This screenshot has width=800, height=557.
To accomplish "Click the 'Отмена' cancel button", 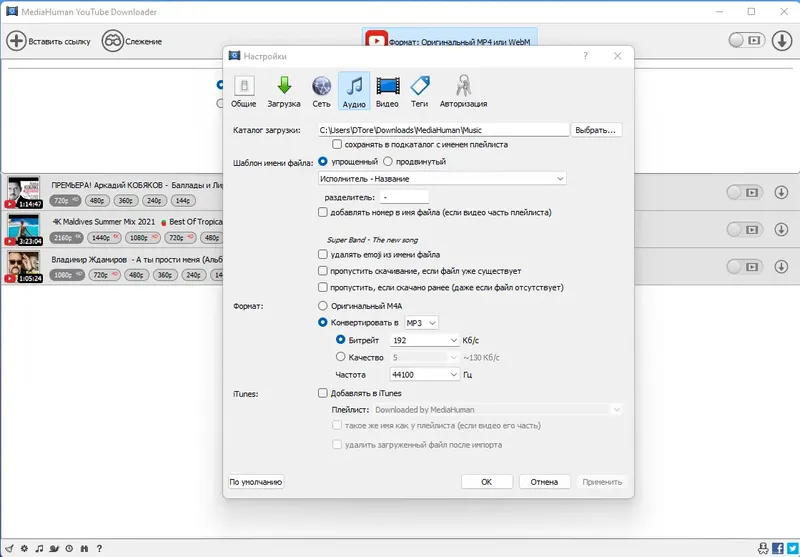I will (544, 482).
